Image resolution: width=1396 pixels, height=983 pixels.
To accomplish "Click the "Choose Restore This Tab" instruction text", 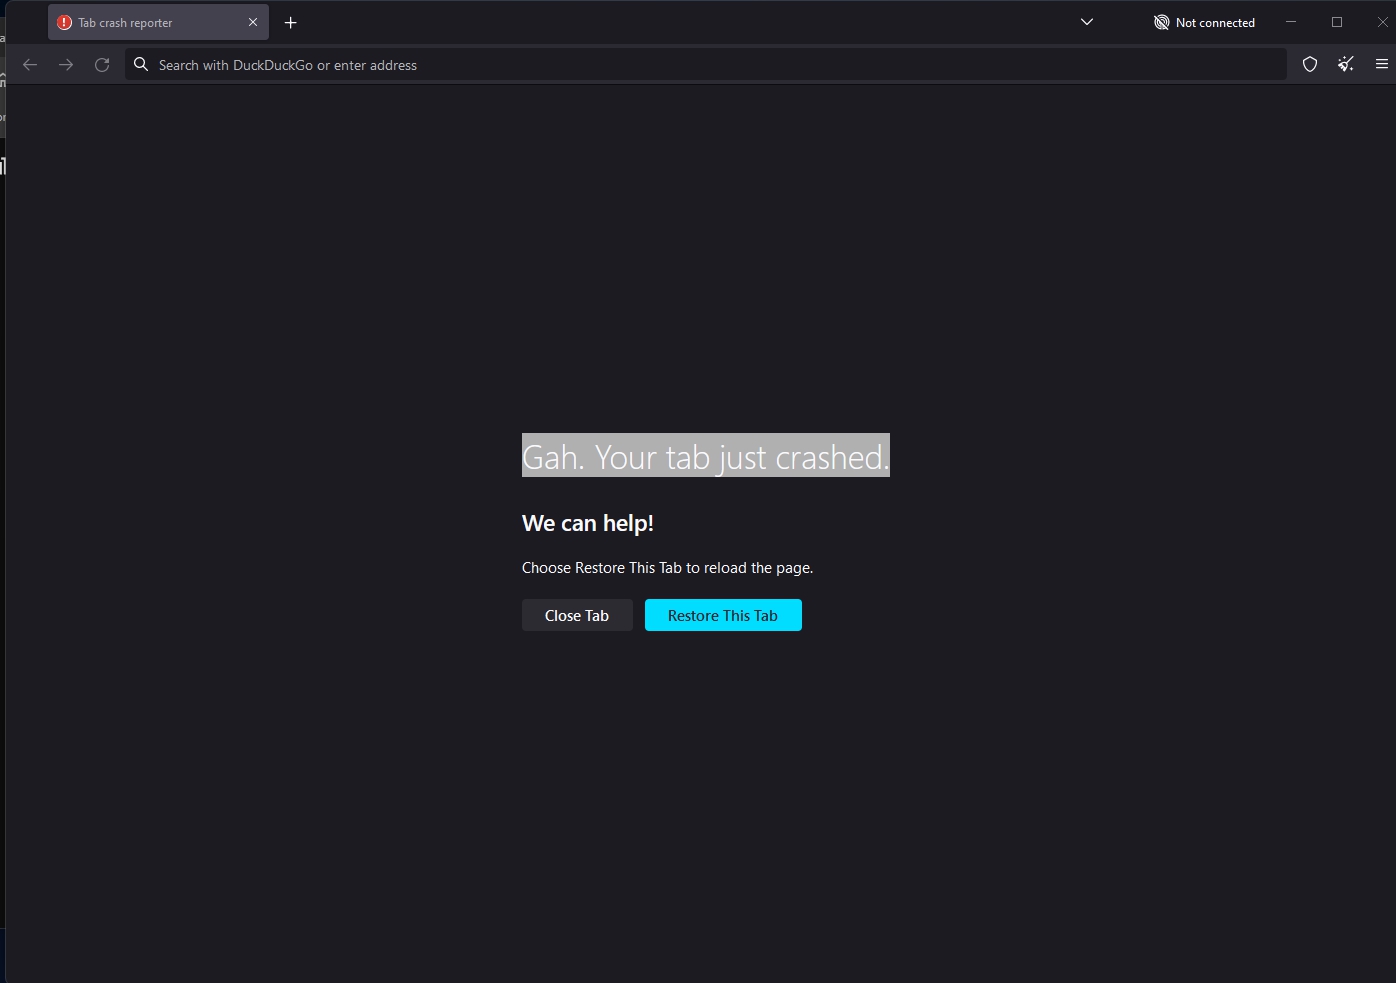I will click(x=667, y=568).
